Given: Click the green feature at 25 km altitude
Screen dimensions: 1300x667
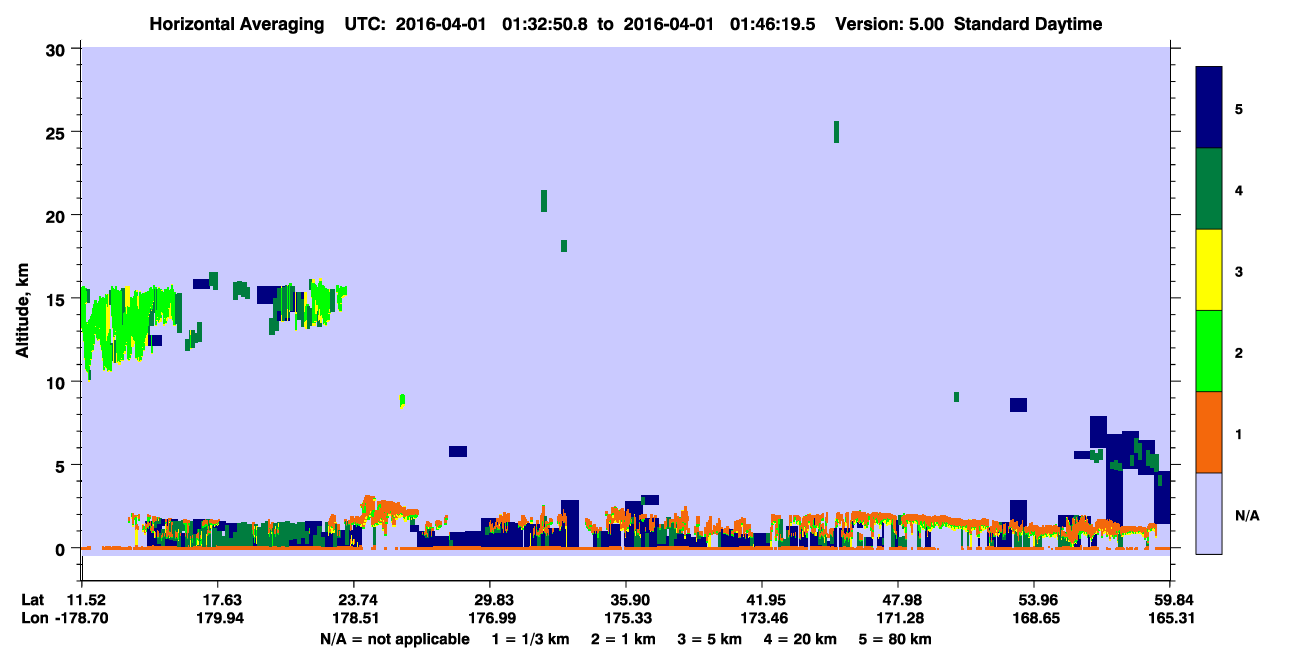Looking at the screenshot, I should tap(836, 132).
